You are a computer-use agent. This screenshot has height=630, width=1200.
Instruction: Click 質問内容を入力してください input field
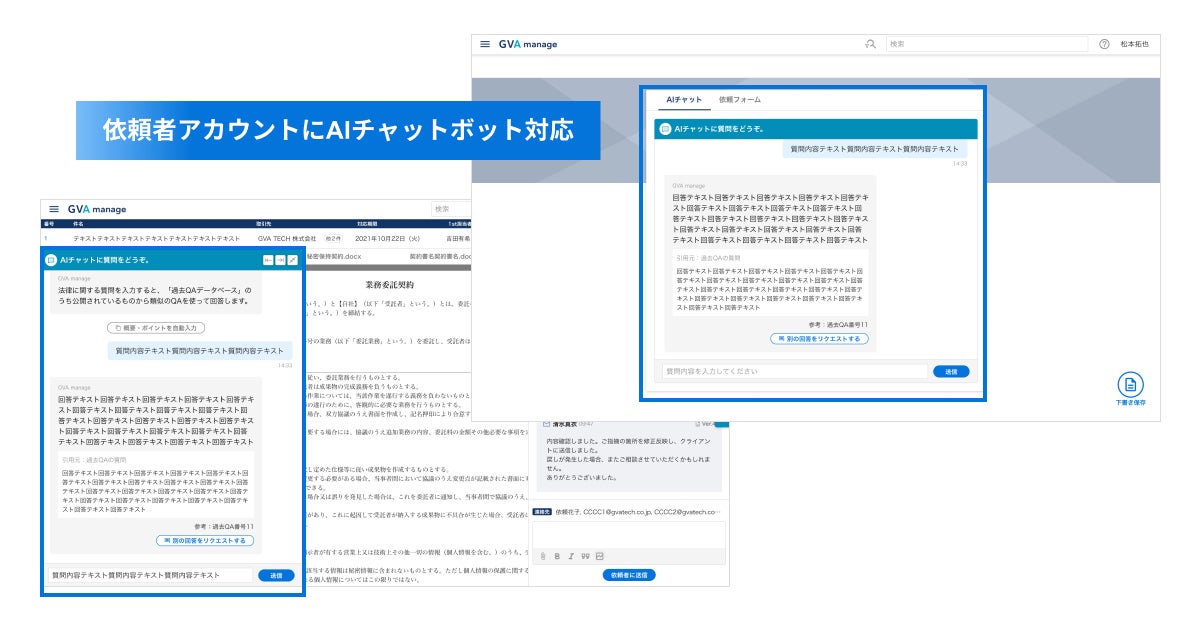(794, 371)
